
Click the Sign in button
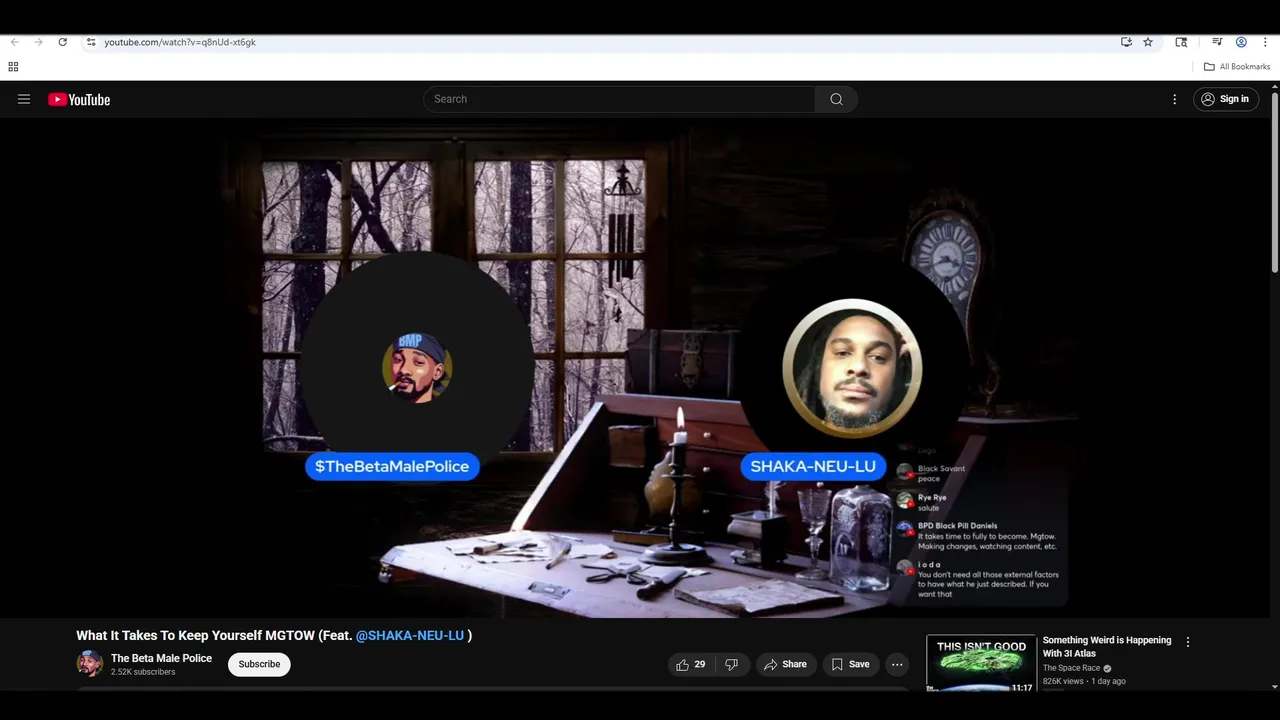(x=1225, y=99)
